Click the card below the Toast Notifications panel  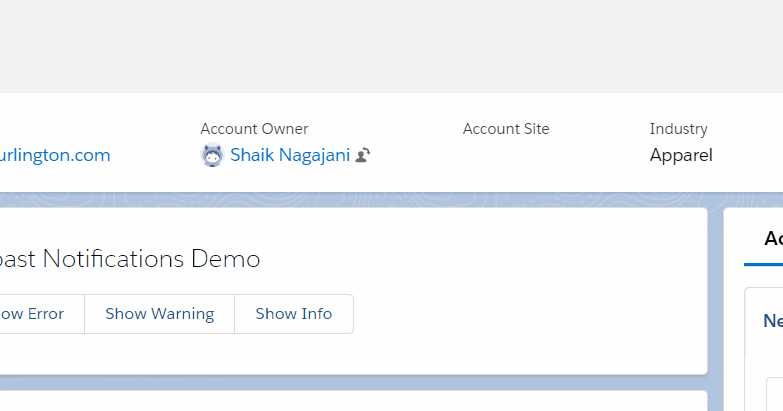[x=350, y=402]
